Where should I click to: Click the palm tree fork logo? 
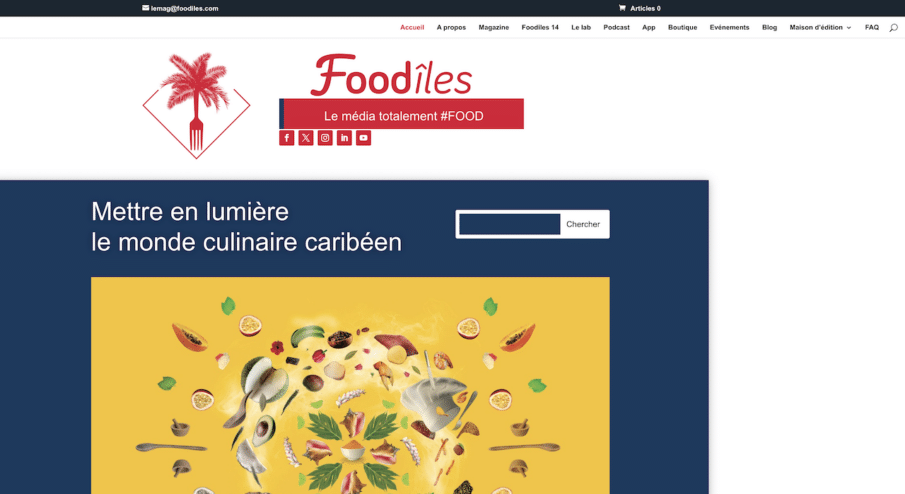196,106
